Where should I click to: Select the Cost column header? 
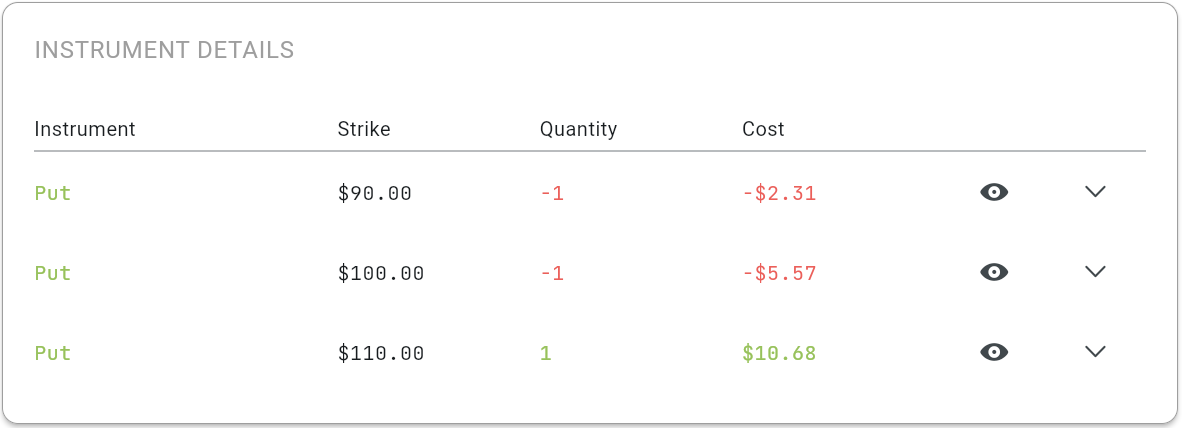click(x=764, y=129)
